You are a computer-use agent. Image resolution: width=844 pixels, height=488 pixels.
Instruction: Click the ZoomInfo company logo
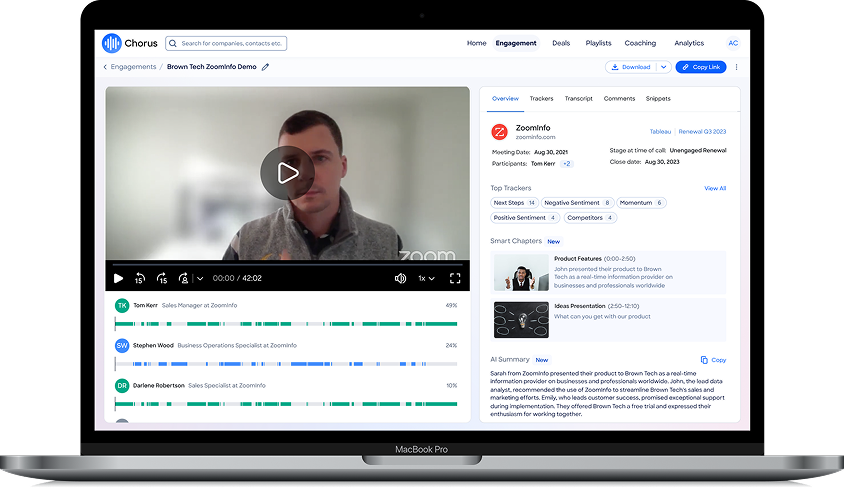pos(500,132)
